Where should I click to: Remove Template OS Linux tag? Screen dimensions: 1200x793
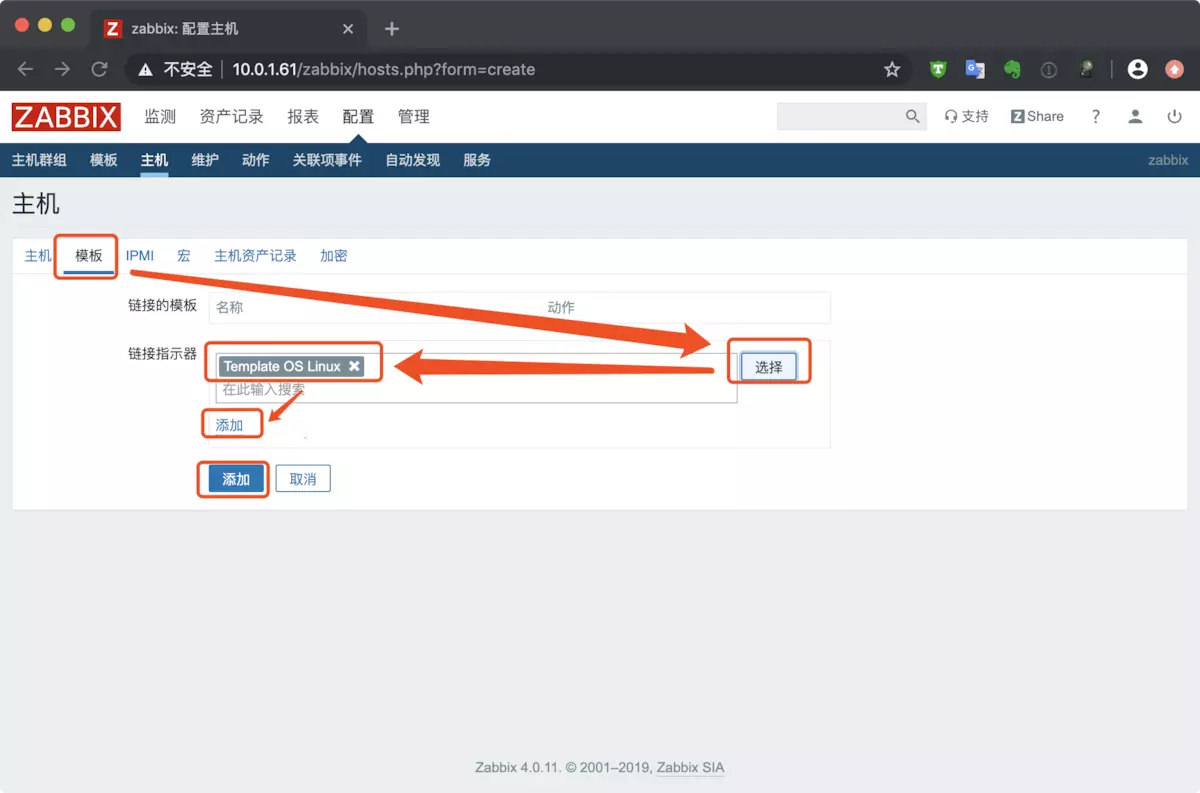(354, 366)
